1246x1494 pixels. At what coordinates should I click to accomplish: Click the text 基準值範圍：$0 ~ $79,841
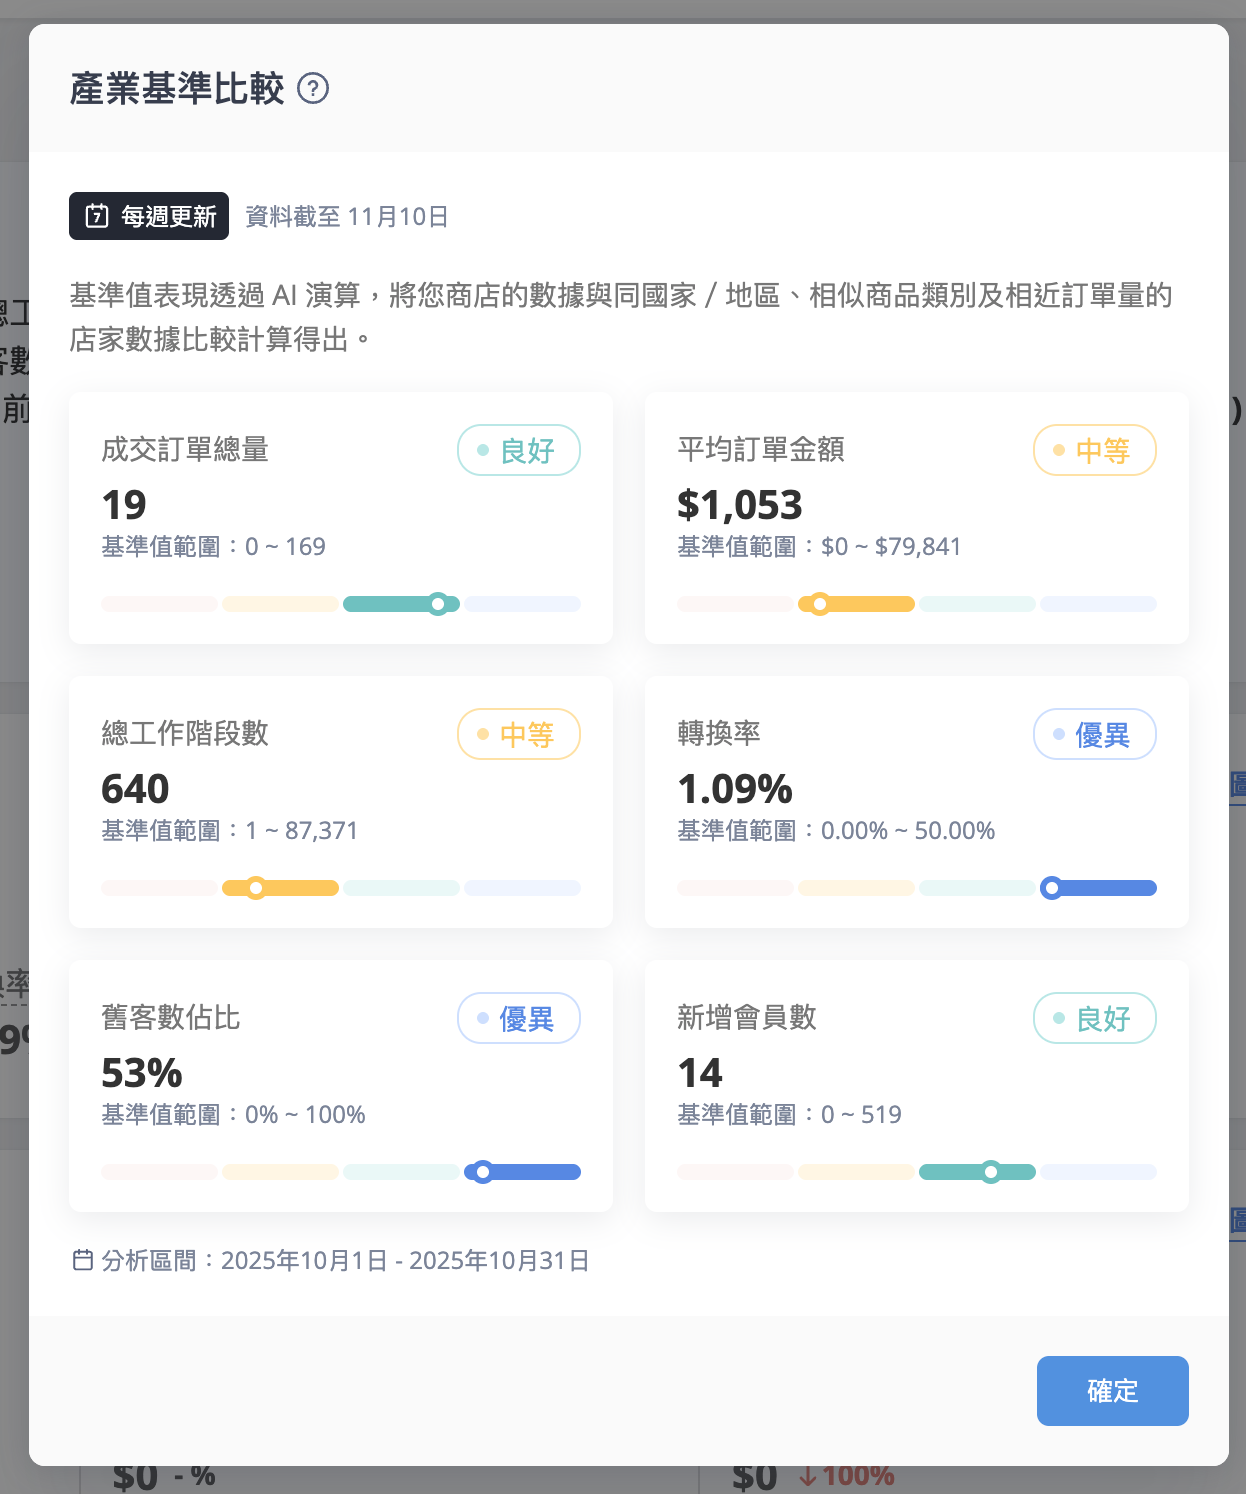click(x=819, y=547)
